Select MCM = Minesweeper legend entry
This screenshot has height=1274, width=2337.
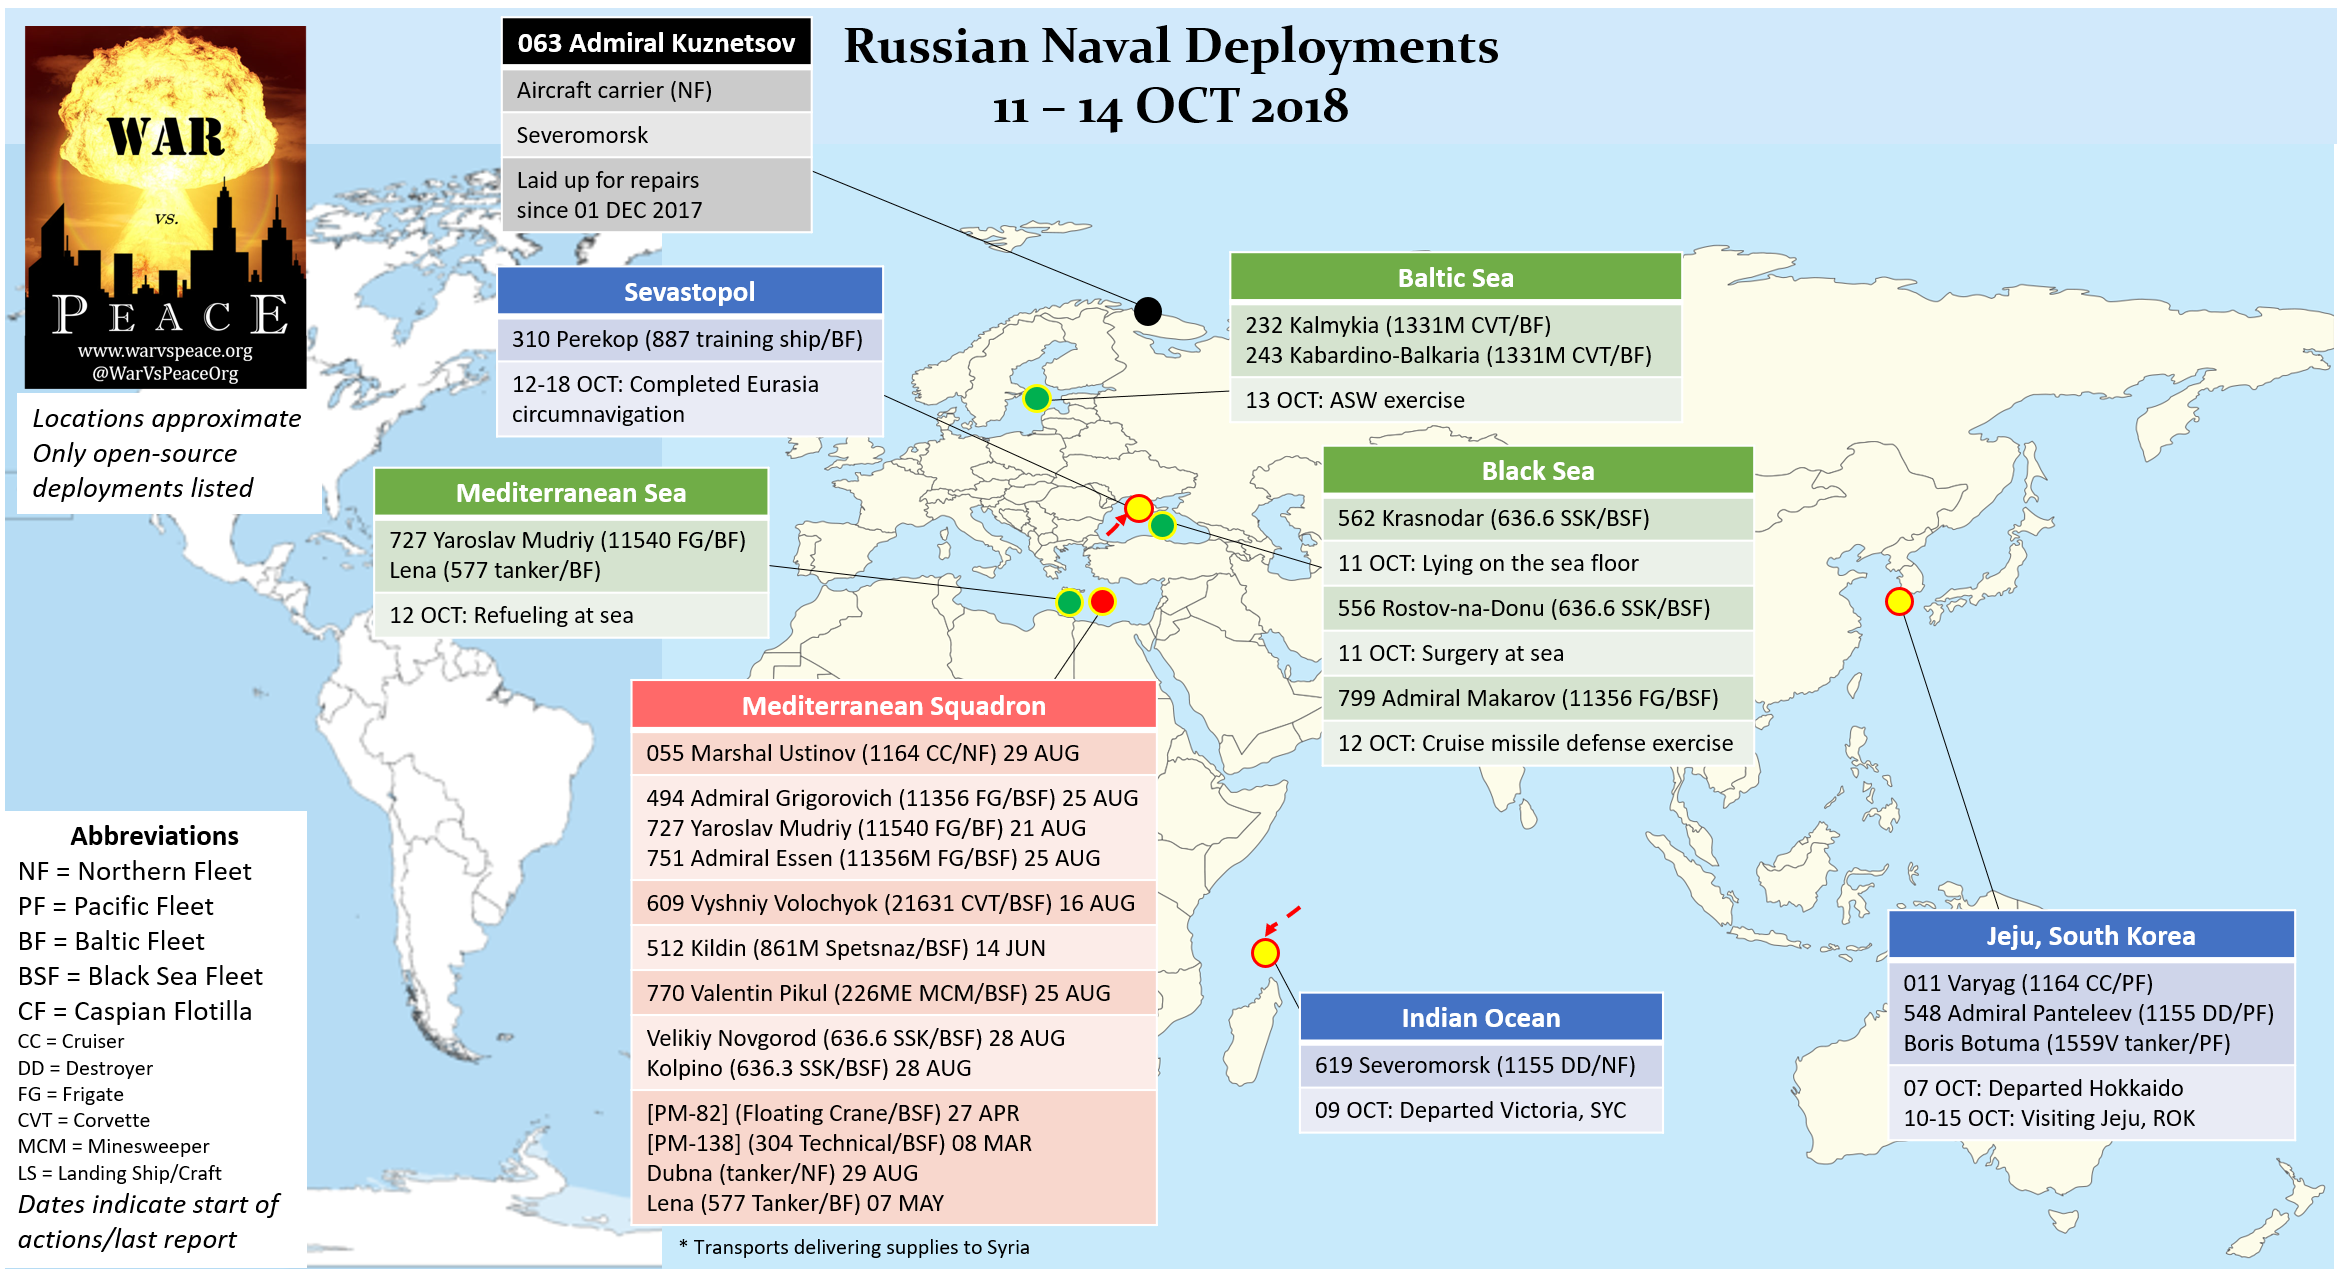(113, 1146)
